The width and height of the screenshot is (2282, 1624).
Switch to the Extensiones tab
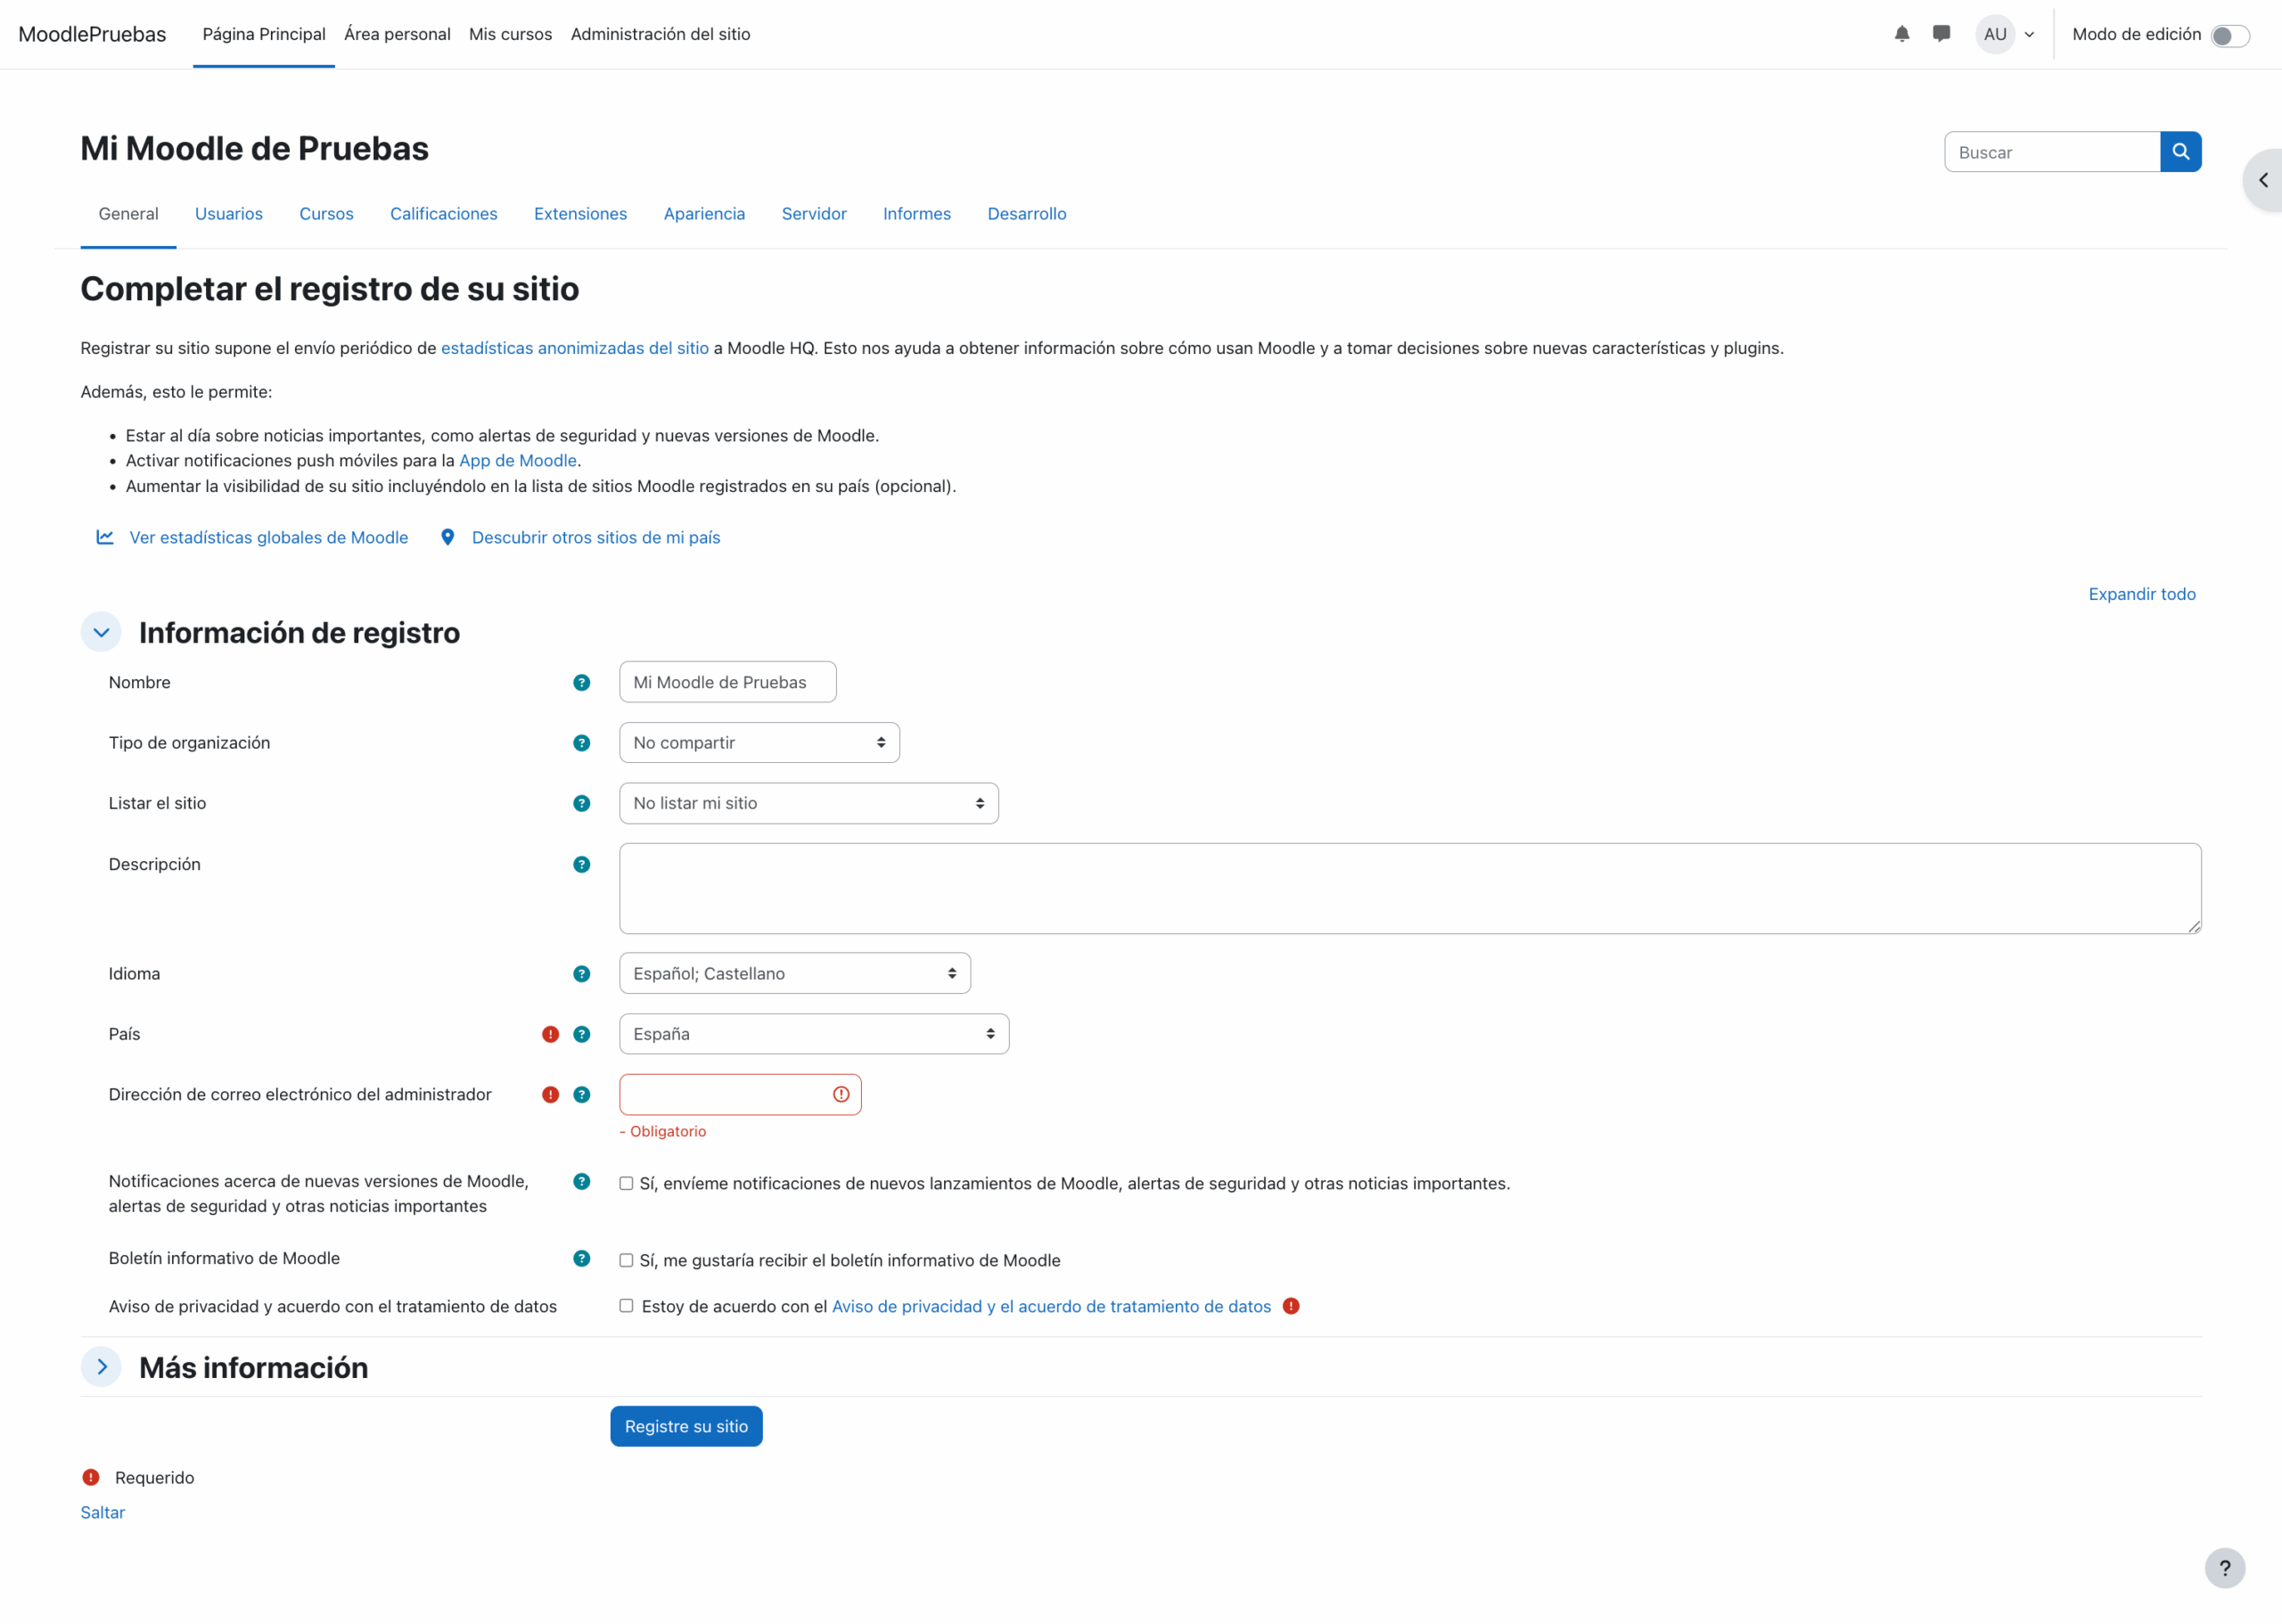(x=580, y=214)
